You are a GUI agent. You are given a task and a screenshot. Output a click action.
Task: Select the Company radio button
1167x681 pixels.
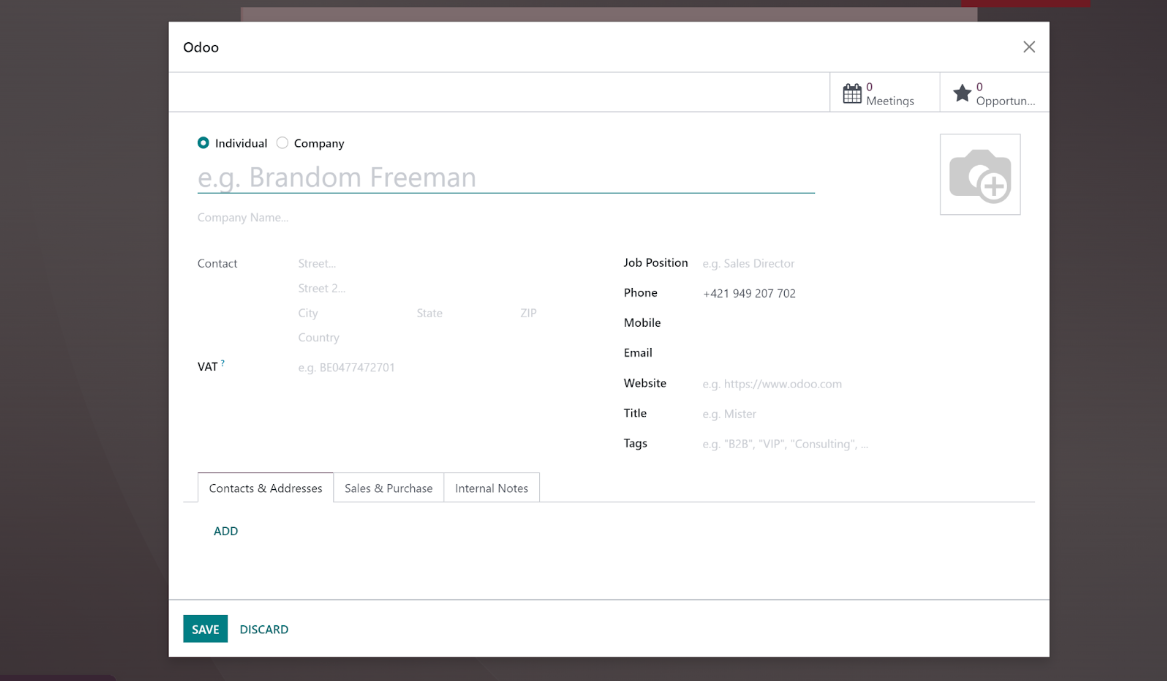tap(283, 143)
